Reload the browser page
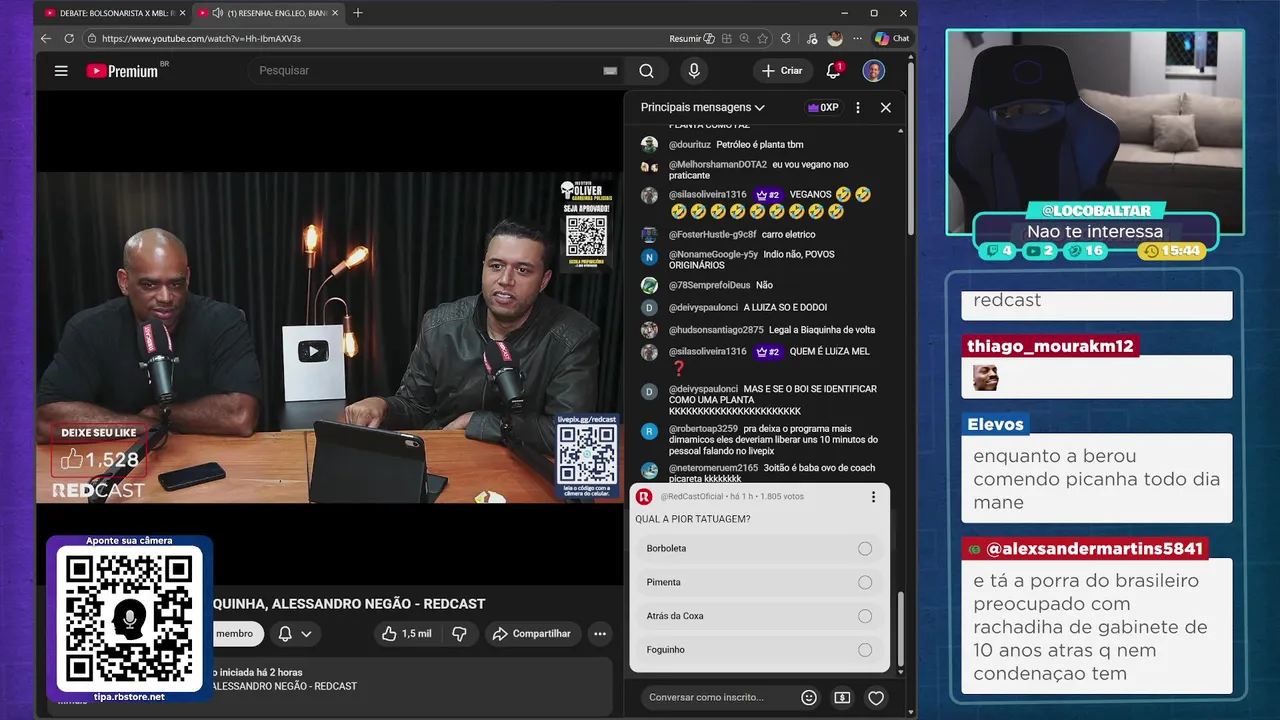This screenshot has width=1280, height=720. (x=69, y=38)
